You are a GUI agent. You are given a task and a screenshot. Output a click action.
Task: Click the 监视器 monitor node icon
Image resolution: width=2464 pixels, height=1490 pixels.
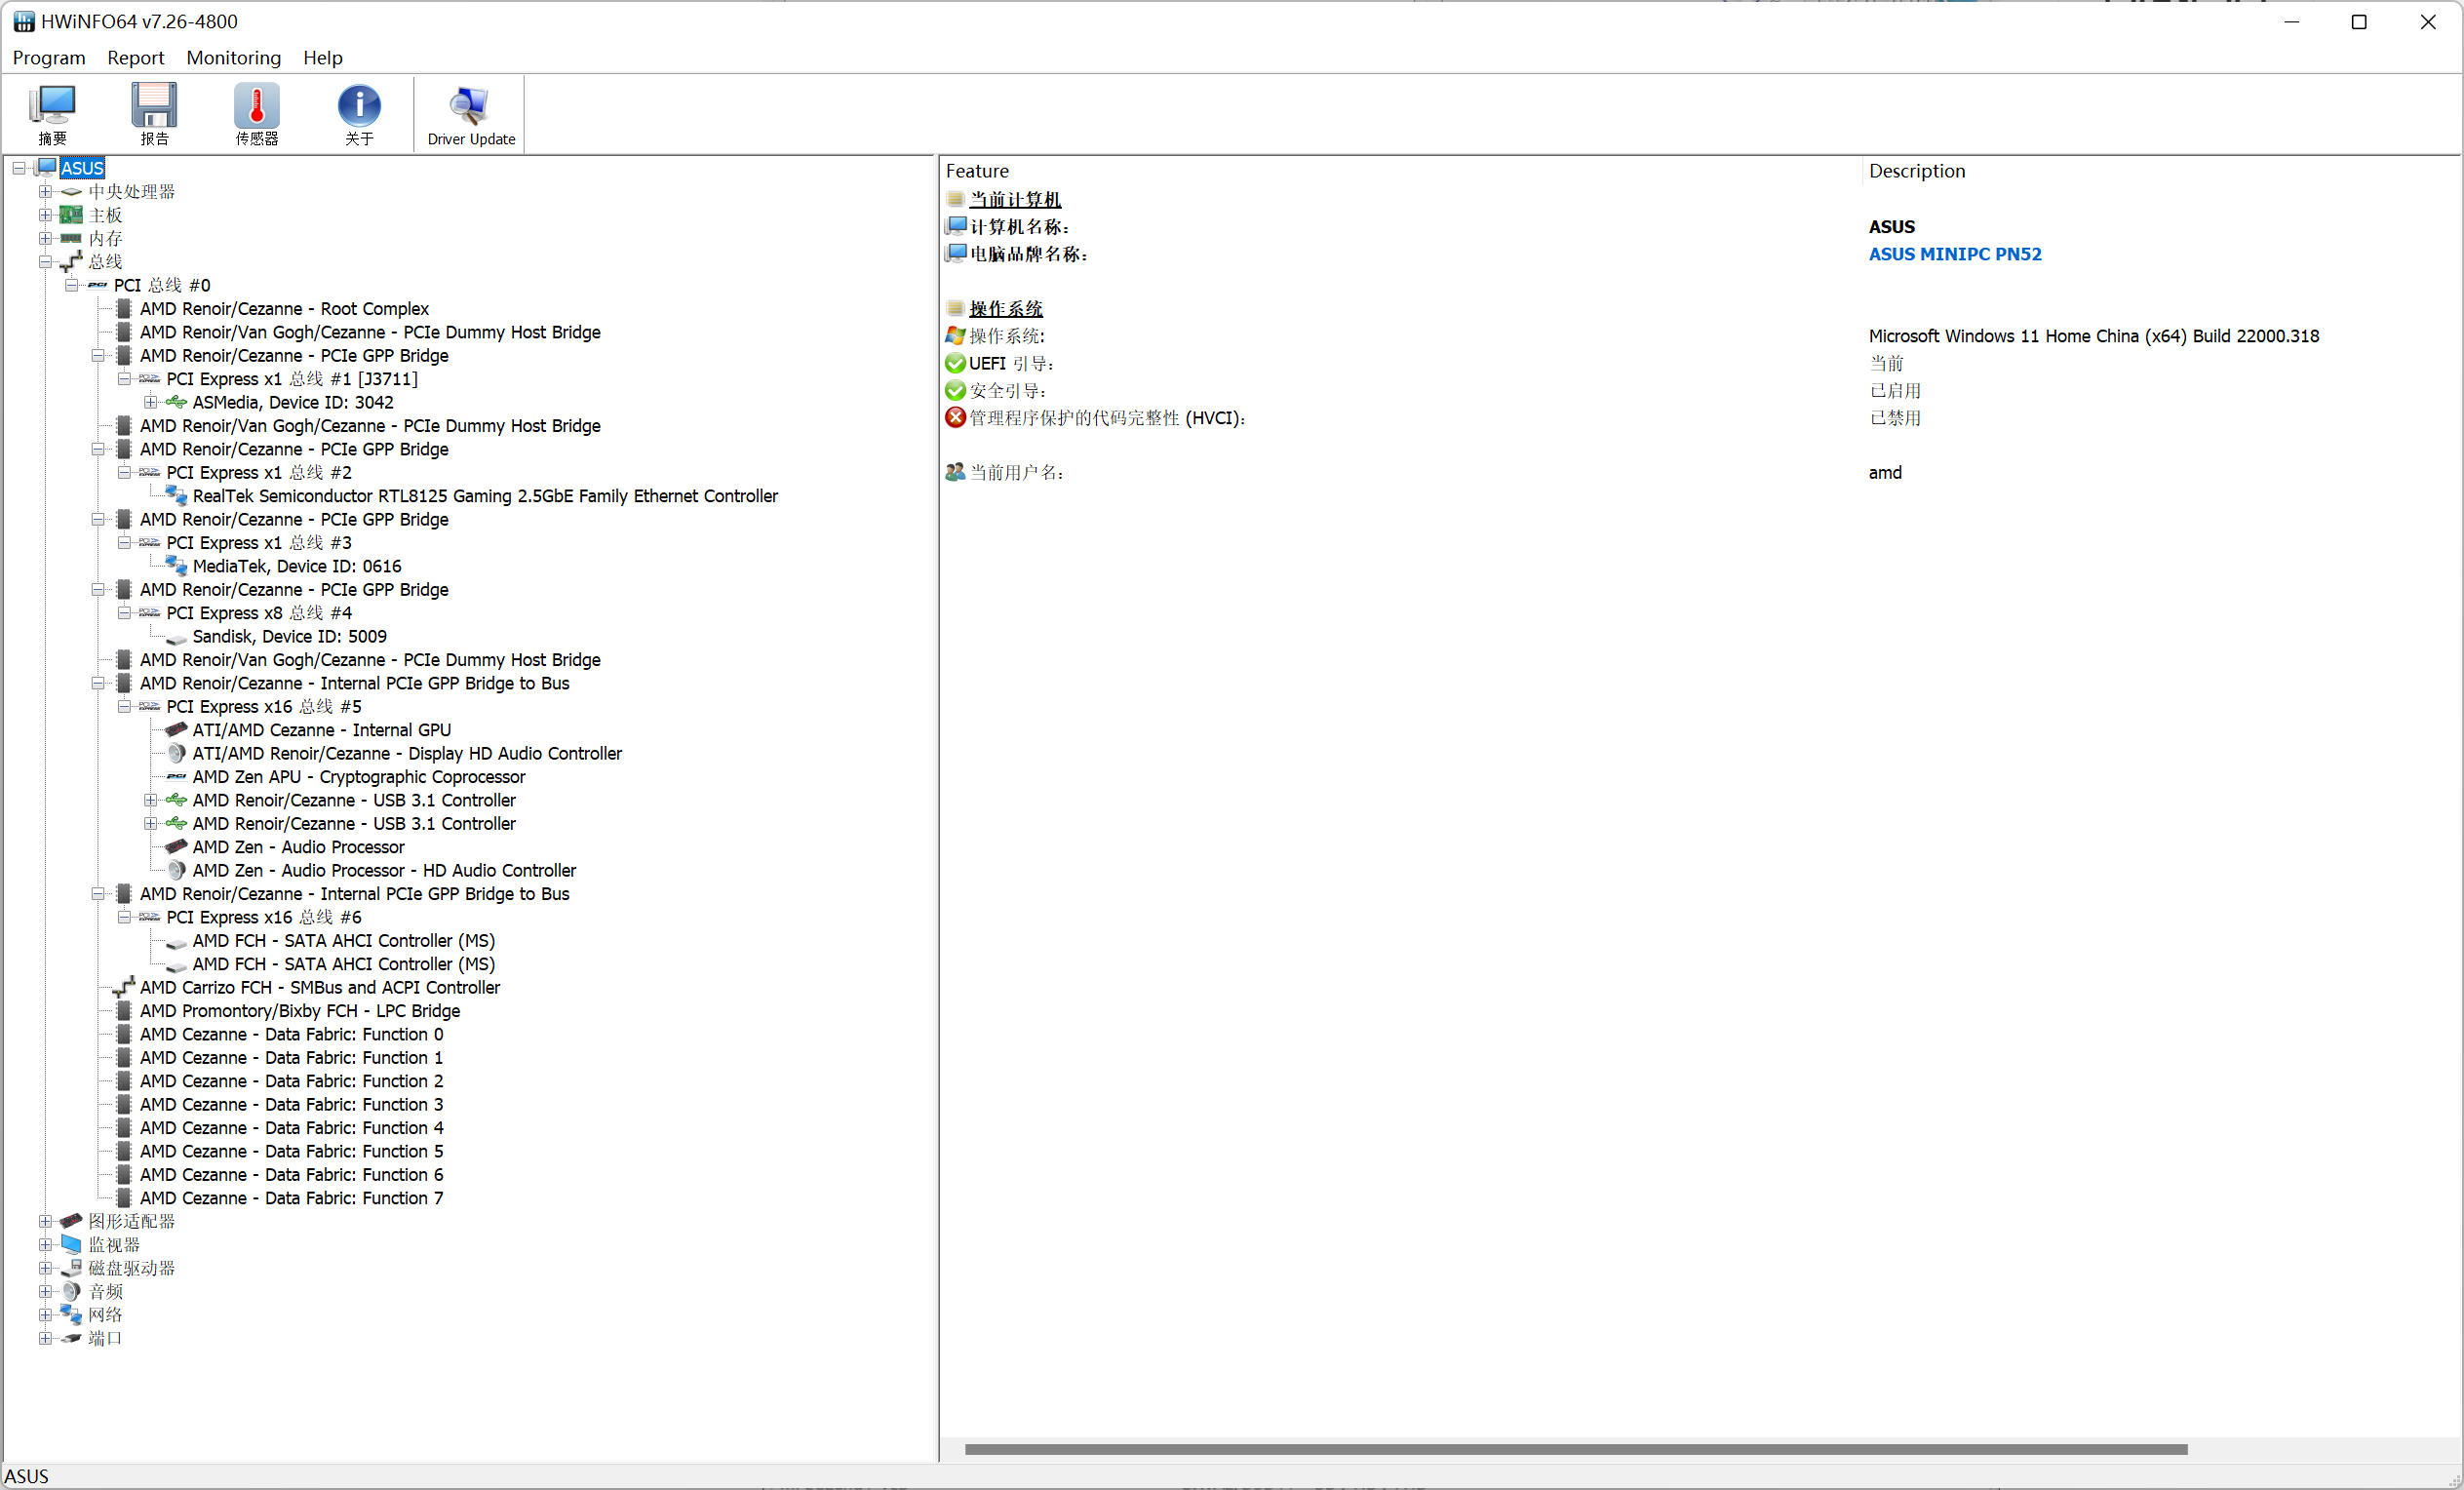point(71,1245)
